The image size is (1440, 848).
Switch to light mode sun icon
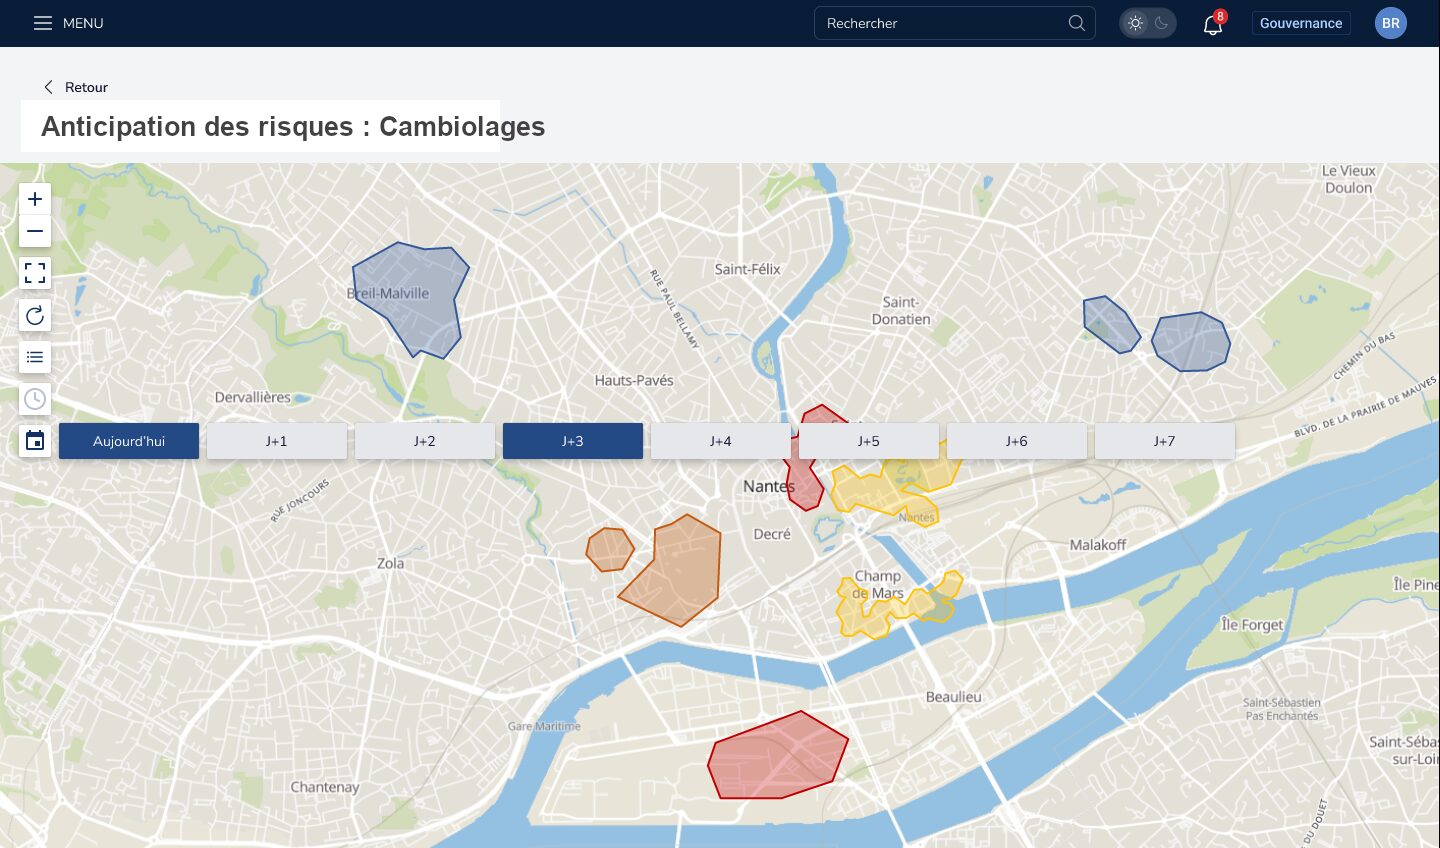coord(1135,23)
